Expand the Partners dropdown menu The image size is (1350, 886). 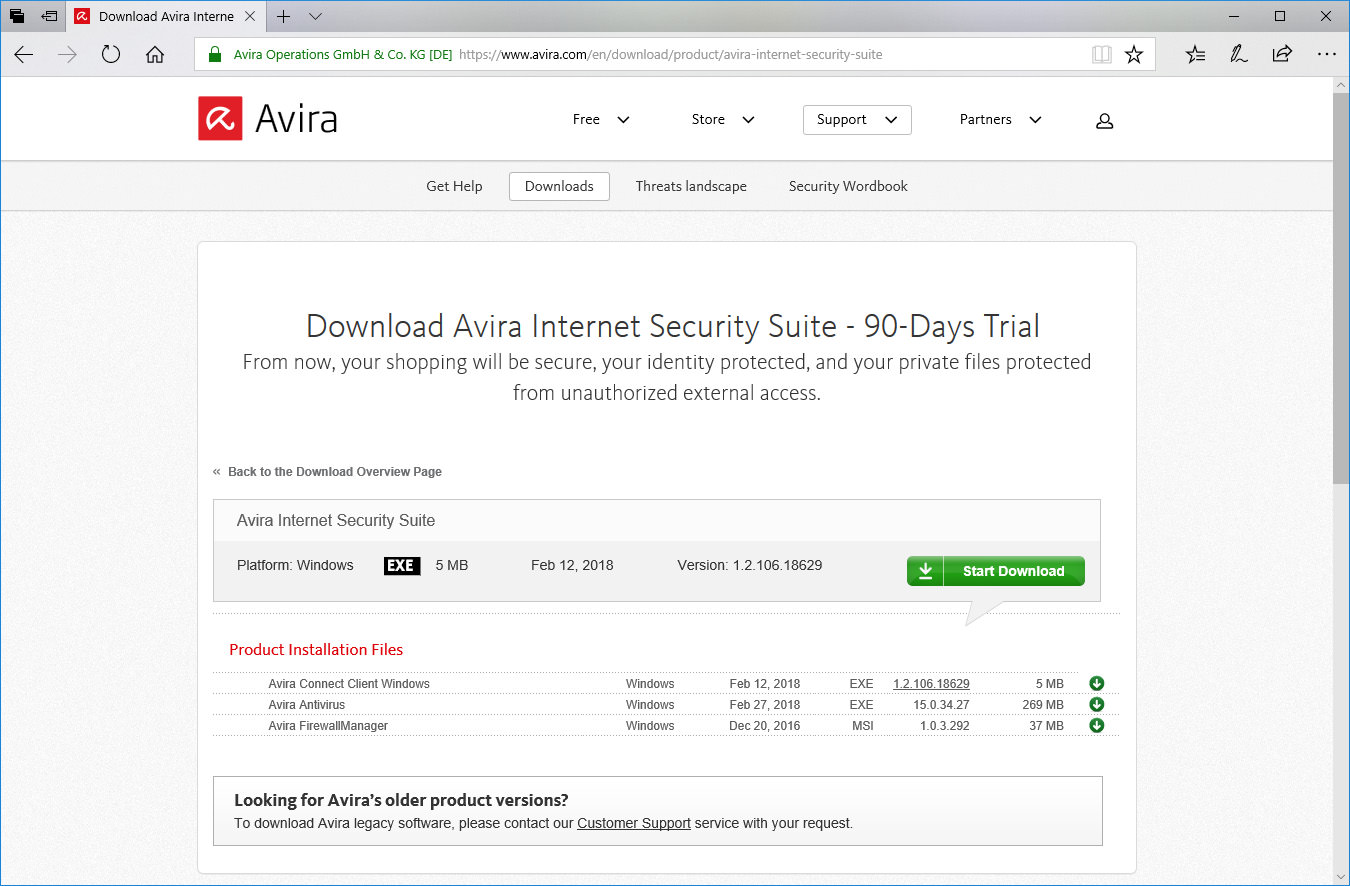1000,120
